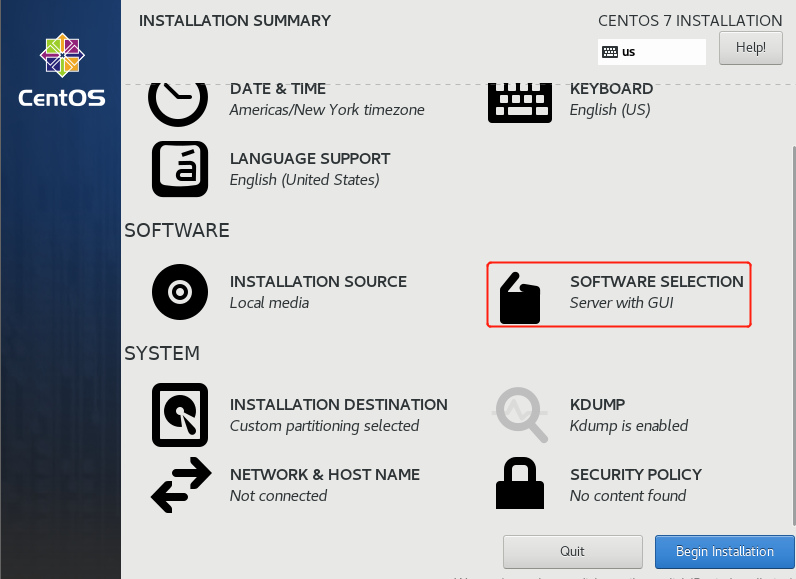Open Network & Host Name arrows icon
The height and width of the screenshot is (579, 796).
[x=181, y=485]
